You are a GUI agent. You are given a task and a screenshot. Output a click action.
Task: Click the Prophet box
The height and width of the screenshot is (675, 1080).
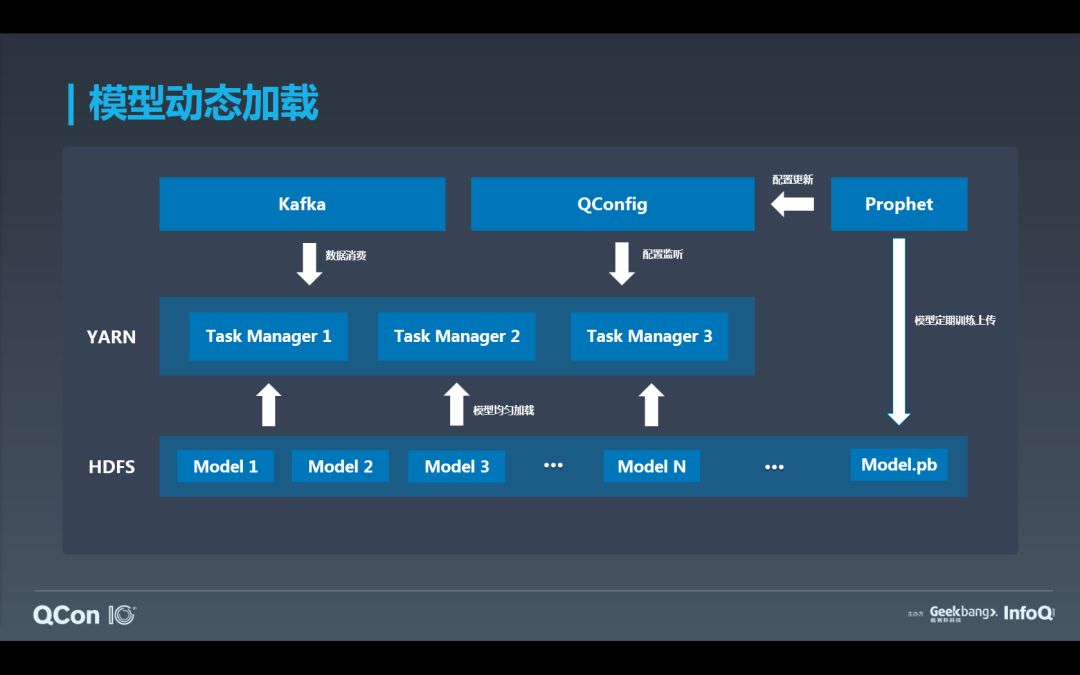(899, 204)
